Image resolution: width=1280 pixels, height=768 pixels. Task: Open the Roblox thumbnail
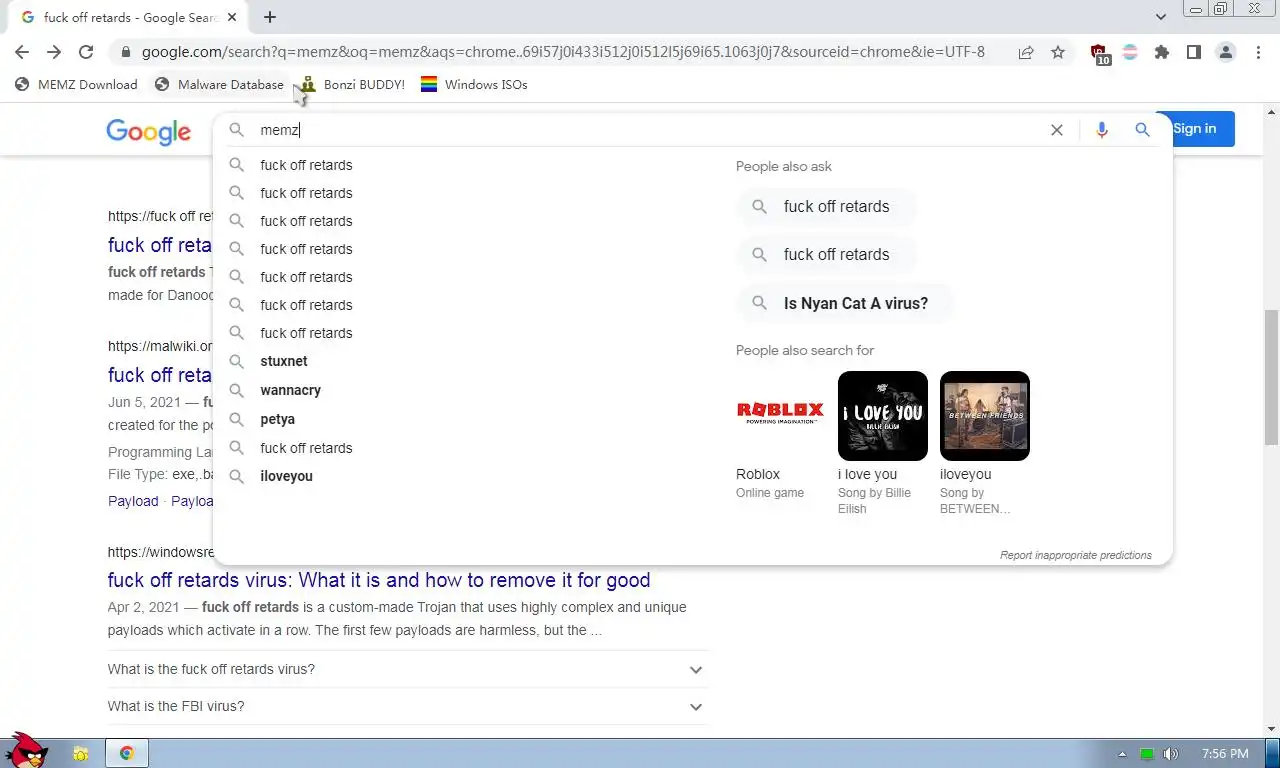pos(780,416)
